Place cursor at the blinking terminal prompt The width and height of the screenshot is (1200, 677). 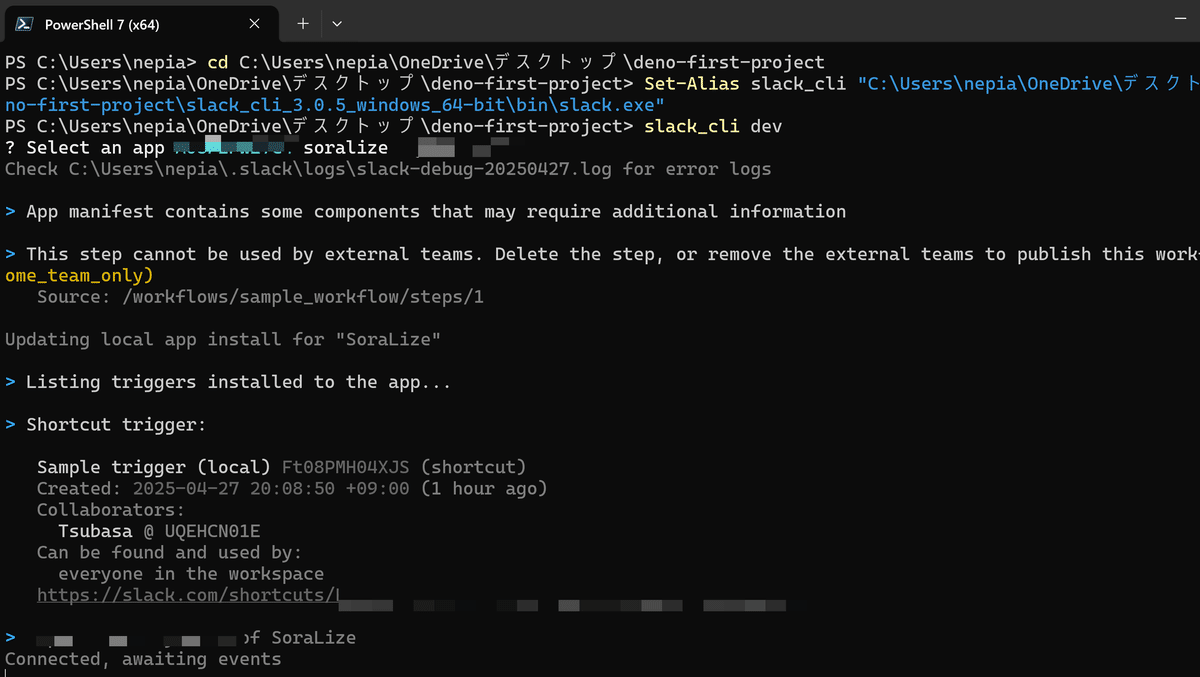(x=6, y=671)
